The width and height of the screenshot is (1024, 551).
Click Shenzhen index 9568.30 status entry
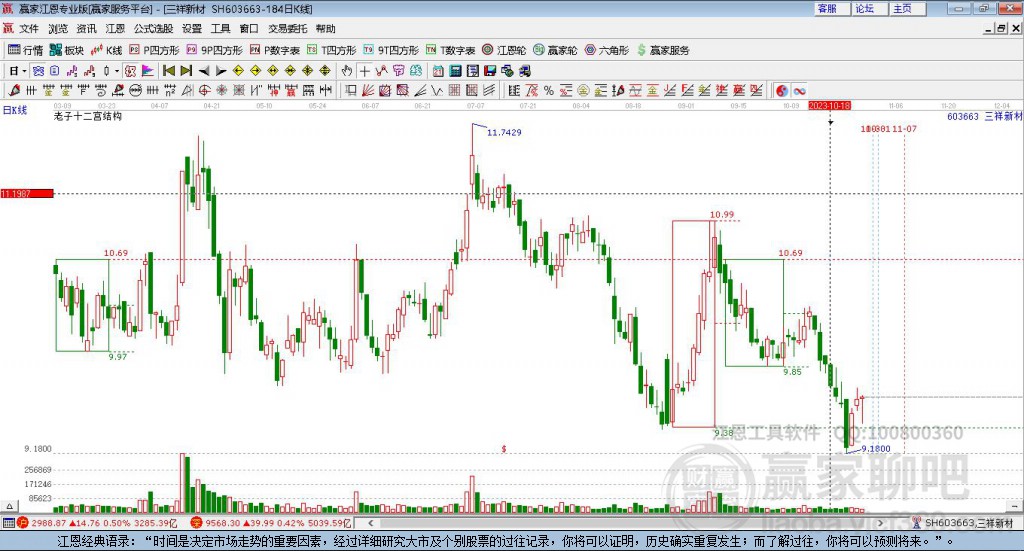pos(271,523)
